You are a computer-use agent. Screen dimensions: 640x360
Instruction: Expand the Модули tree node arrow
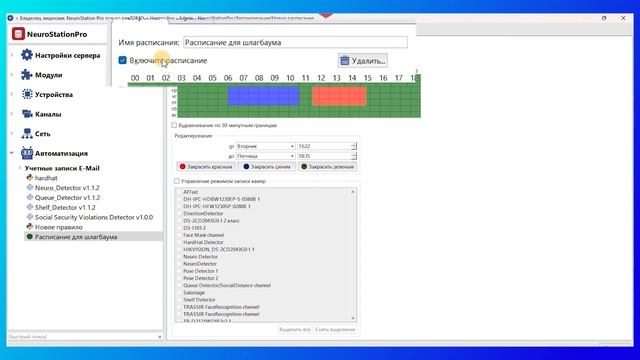(12, 75)
